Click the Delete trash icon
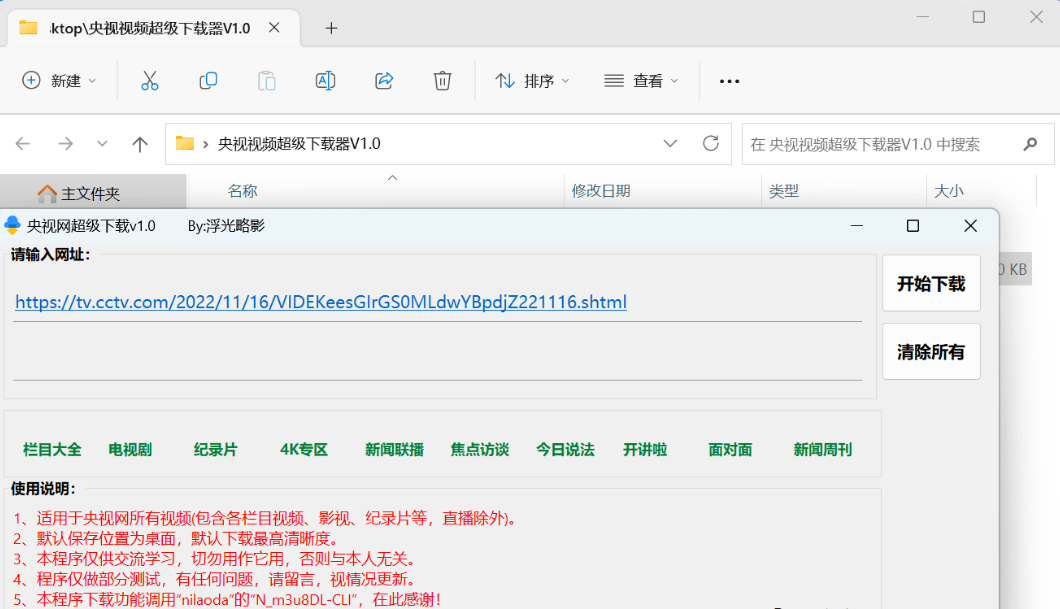This screenshot has height=609, width=1060. tap(442, 80)
